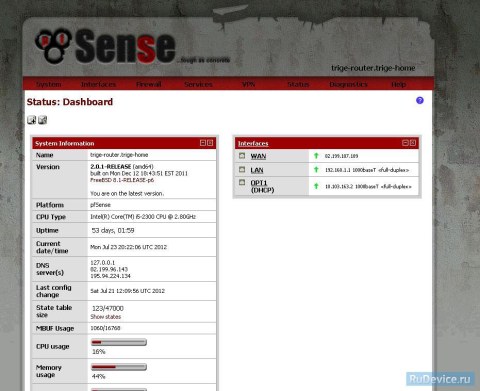Click the WAN interface icon
This screenshot has width=480, height=391.
242,155
